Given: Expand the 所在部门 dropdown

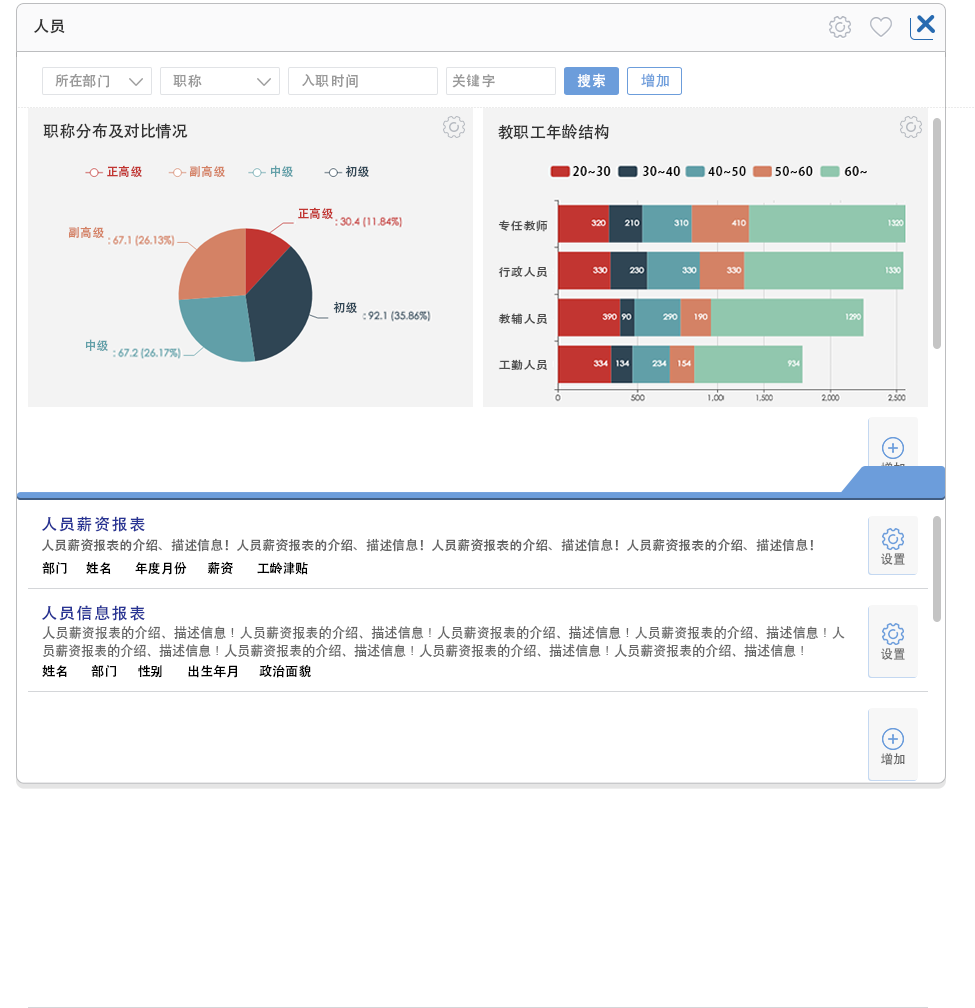Looking at the screenshot, I should pos(97,81).
